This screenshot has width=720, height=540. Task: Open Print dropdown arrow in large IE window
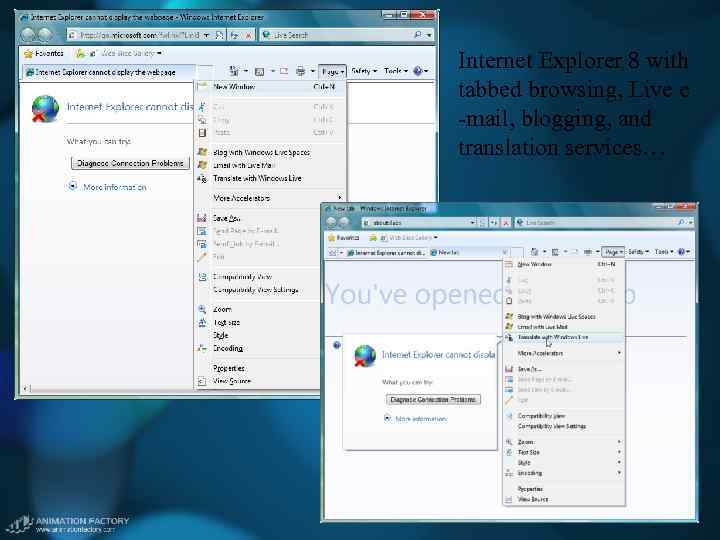coord(313,71)
